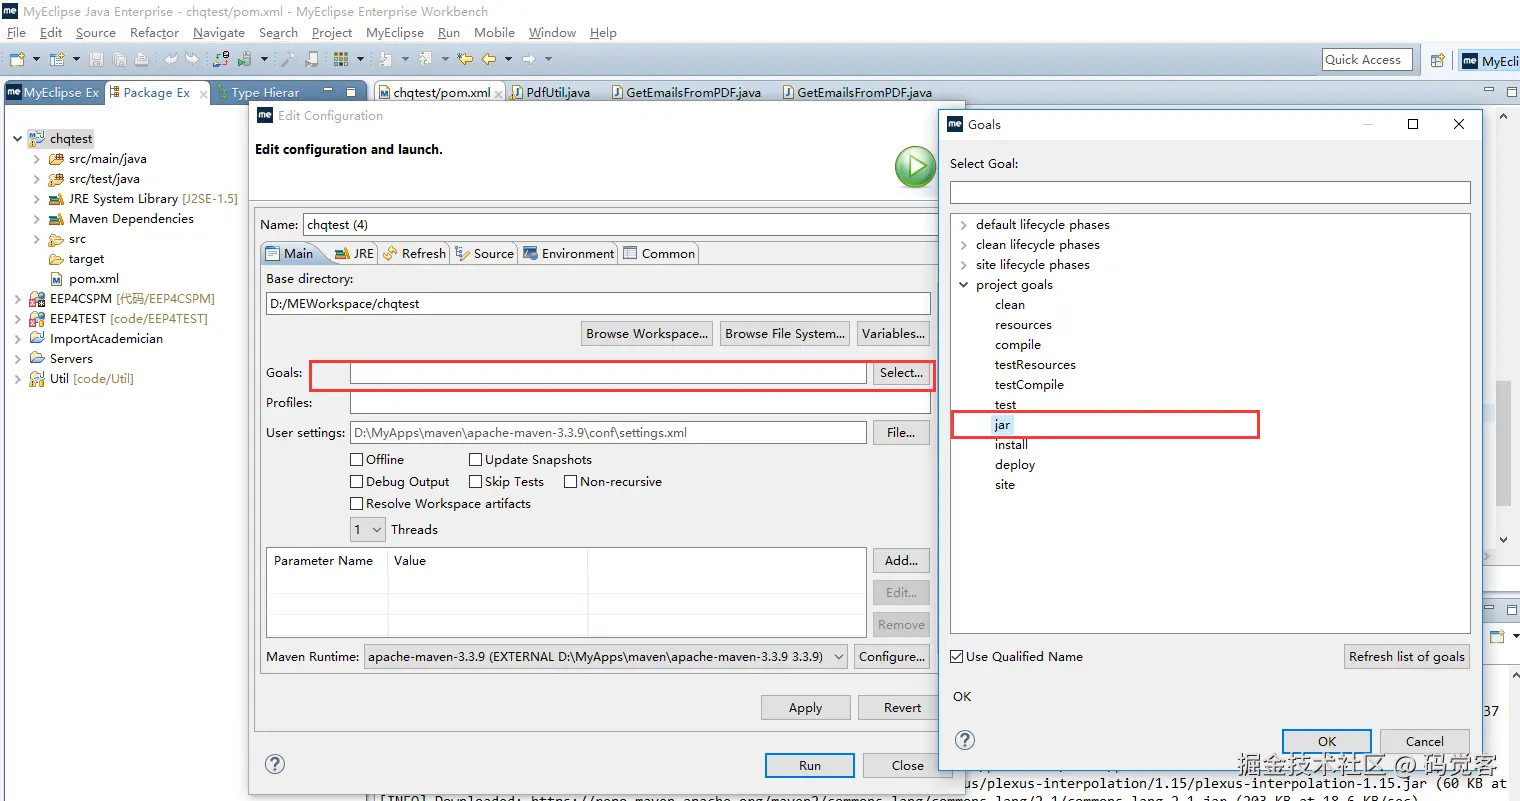Click the help icon in Goals dialog
This screenshot has height=801, width=1520.
(965, 740)
